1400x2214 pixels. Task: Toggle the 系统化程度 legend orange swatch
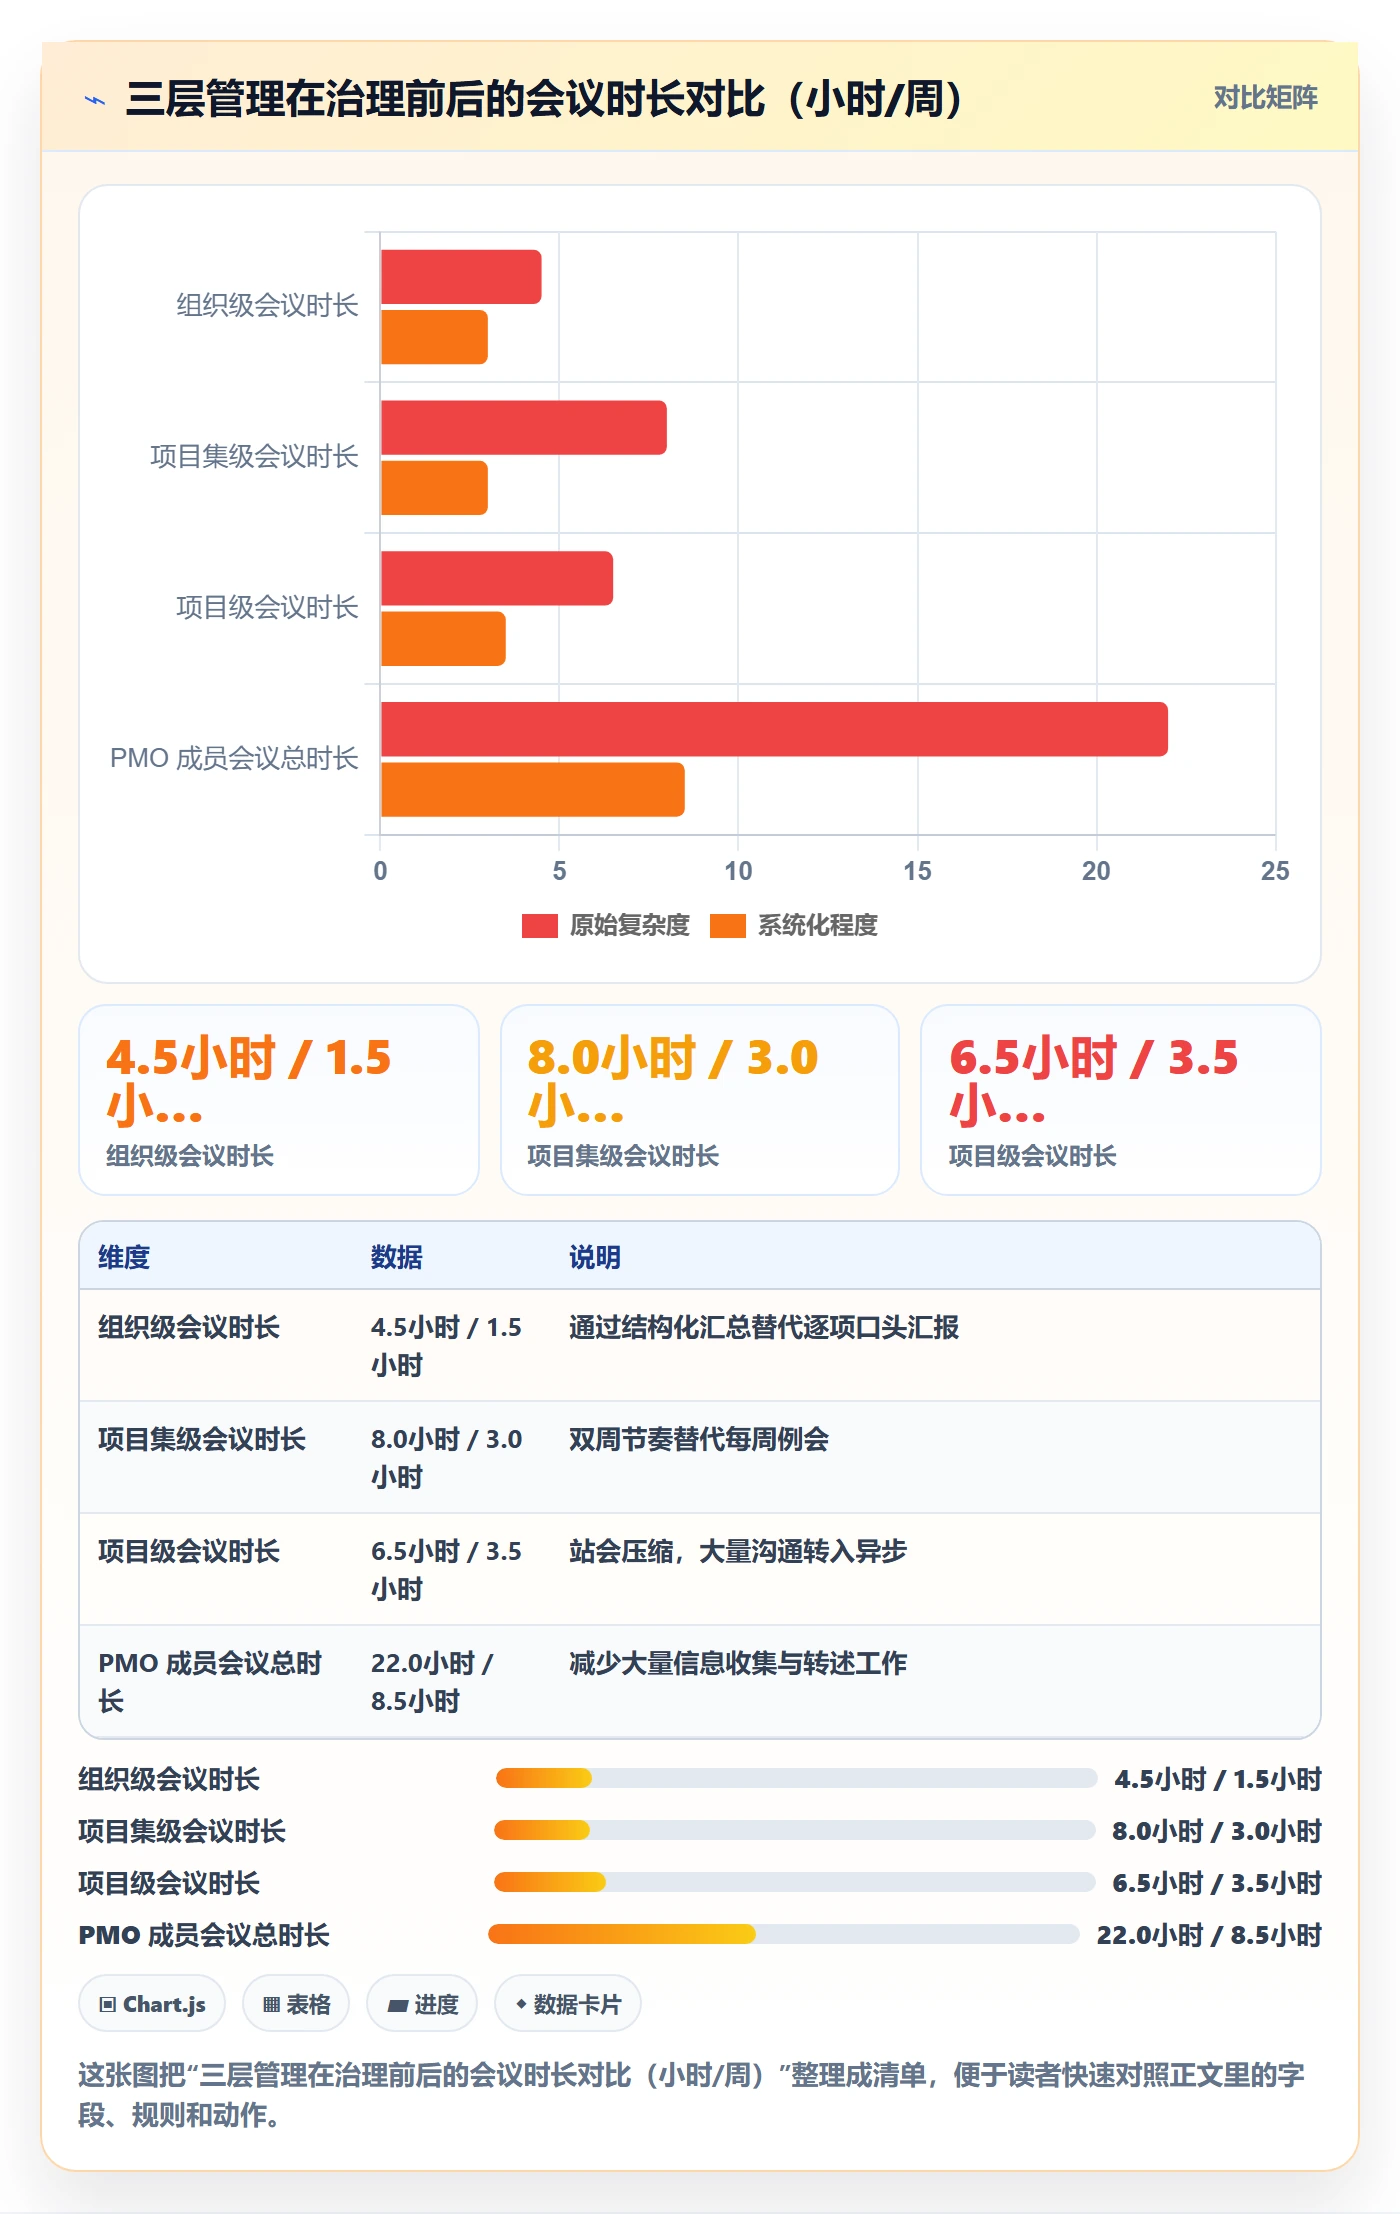tap(728, 926)
